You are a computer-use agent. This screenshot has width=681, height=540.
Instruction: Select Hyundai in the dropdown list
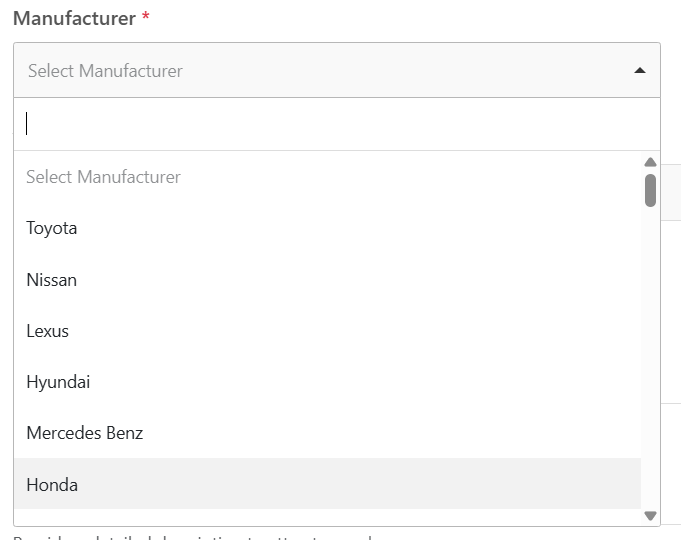pos(58,382)
